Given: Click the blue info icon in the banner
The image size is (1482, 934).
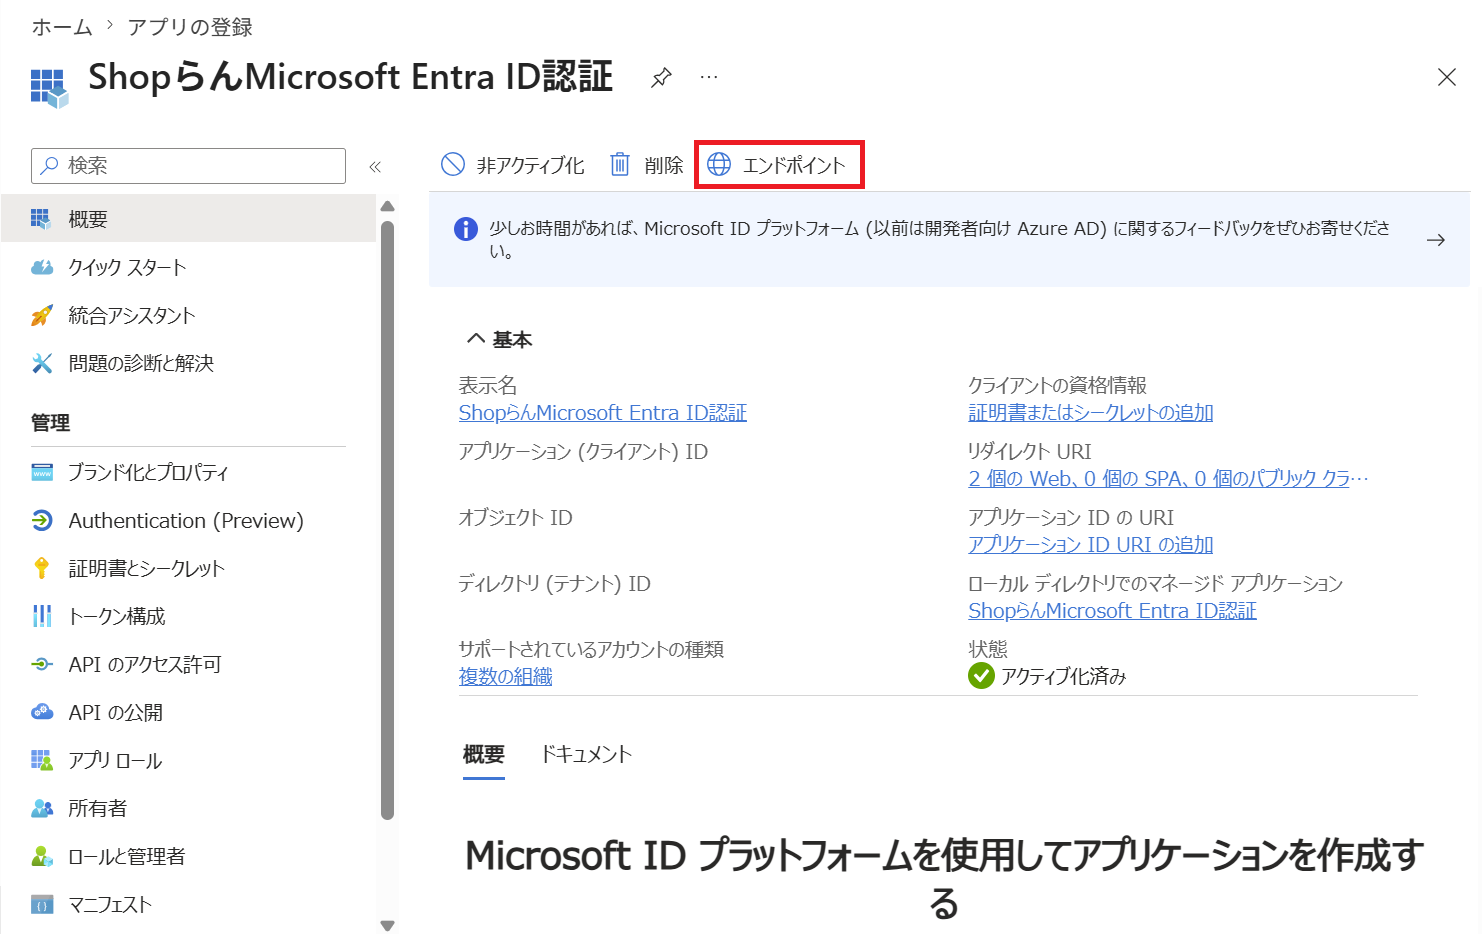Looking at the screenshot, I should pos(466,229).
